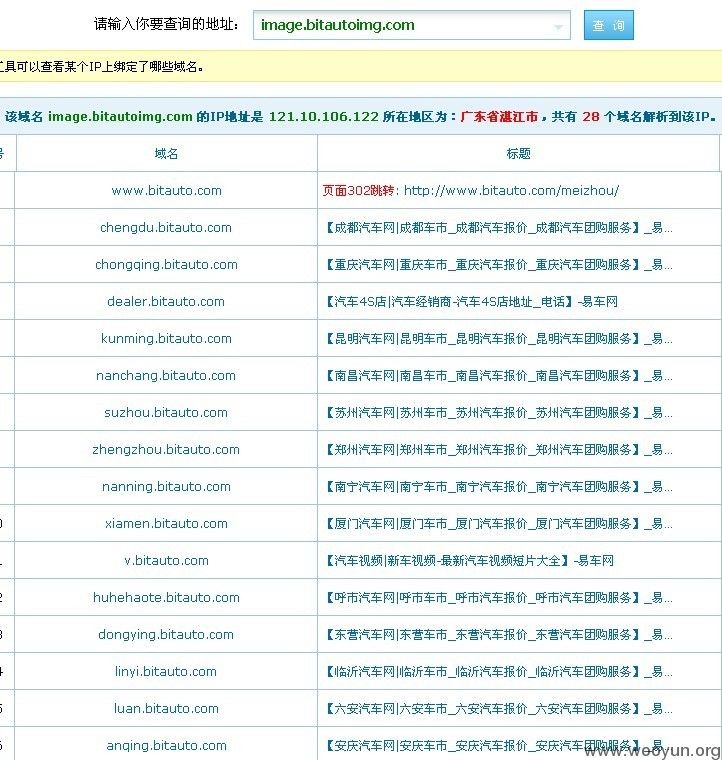Click the 呼市汽车网 title link
Screen dimensions: 722x760
[x=499, y=598]
